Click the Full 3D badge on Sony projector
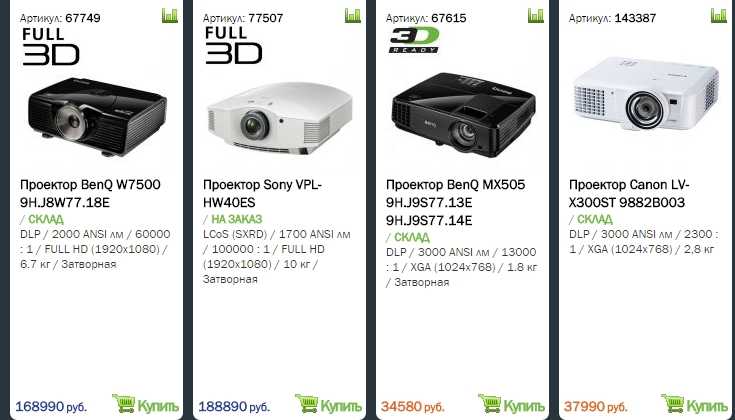The image size is (735, 420). point(233,45)
